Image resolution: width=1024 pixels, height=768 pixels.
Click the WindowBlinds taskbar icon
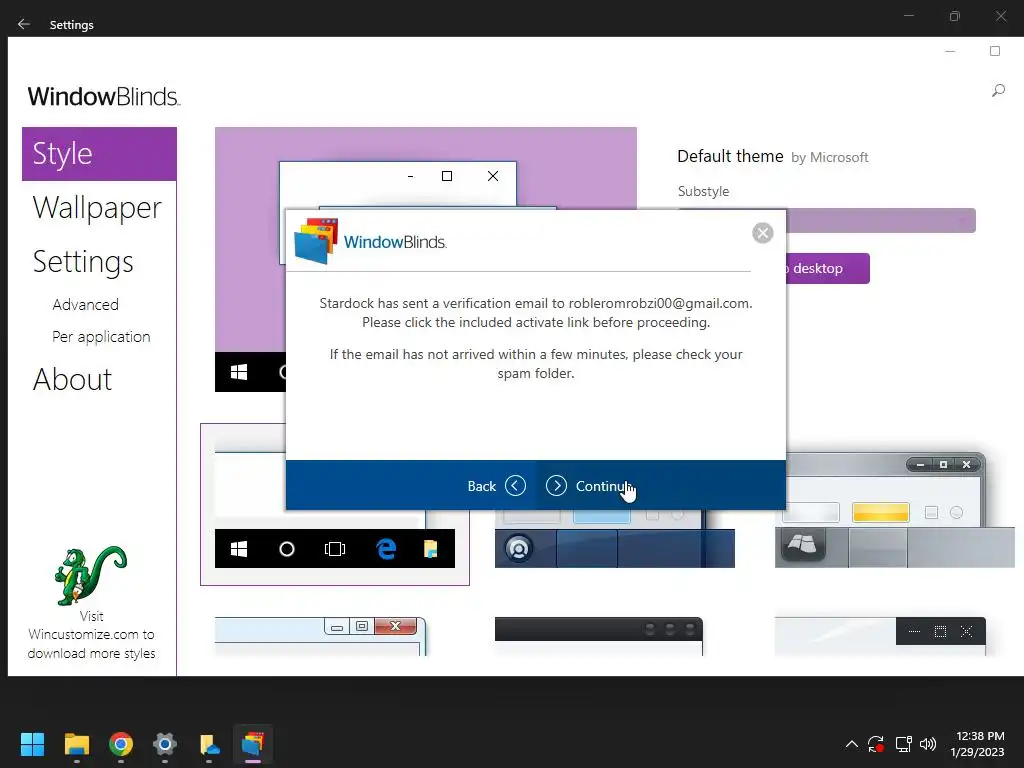click(253, 744)
